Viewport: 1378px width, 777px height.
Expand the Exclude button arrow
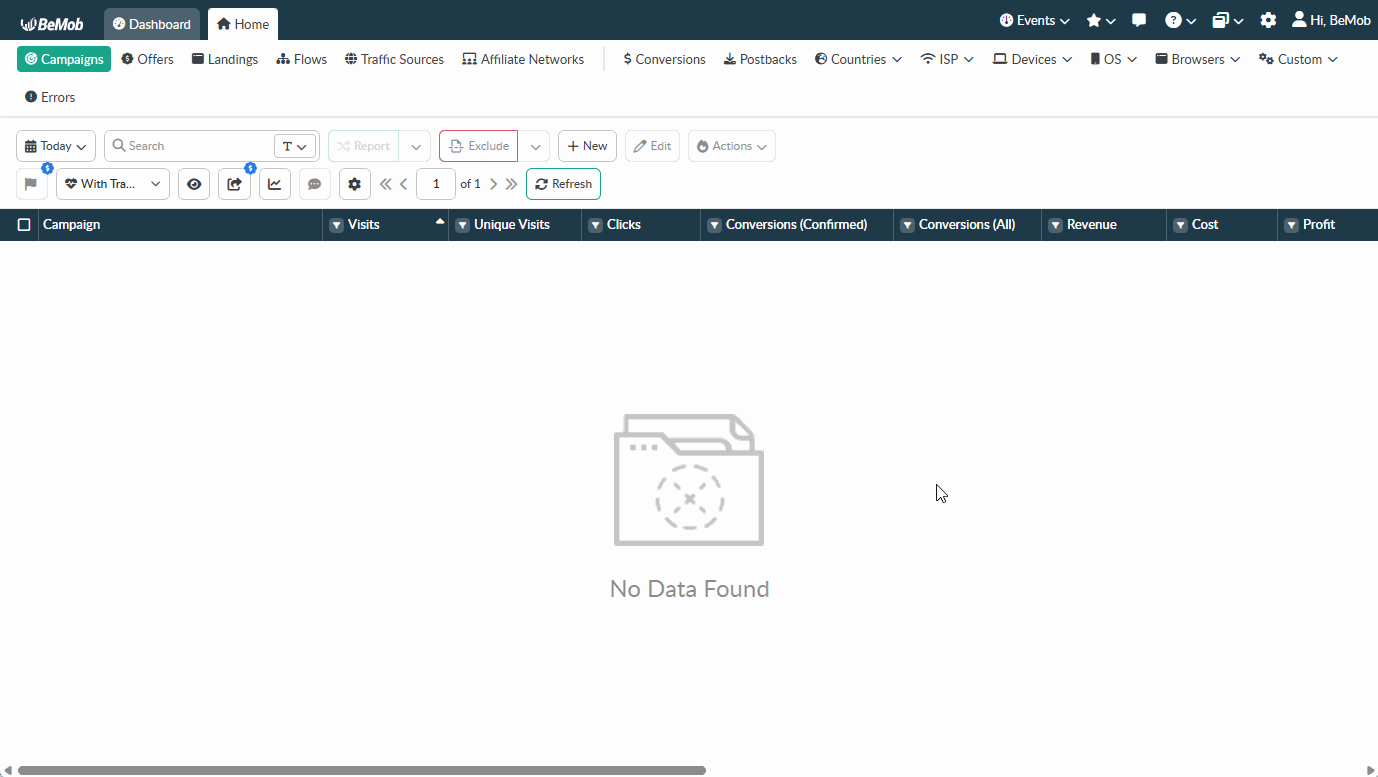(x=534, y=146)
